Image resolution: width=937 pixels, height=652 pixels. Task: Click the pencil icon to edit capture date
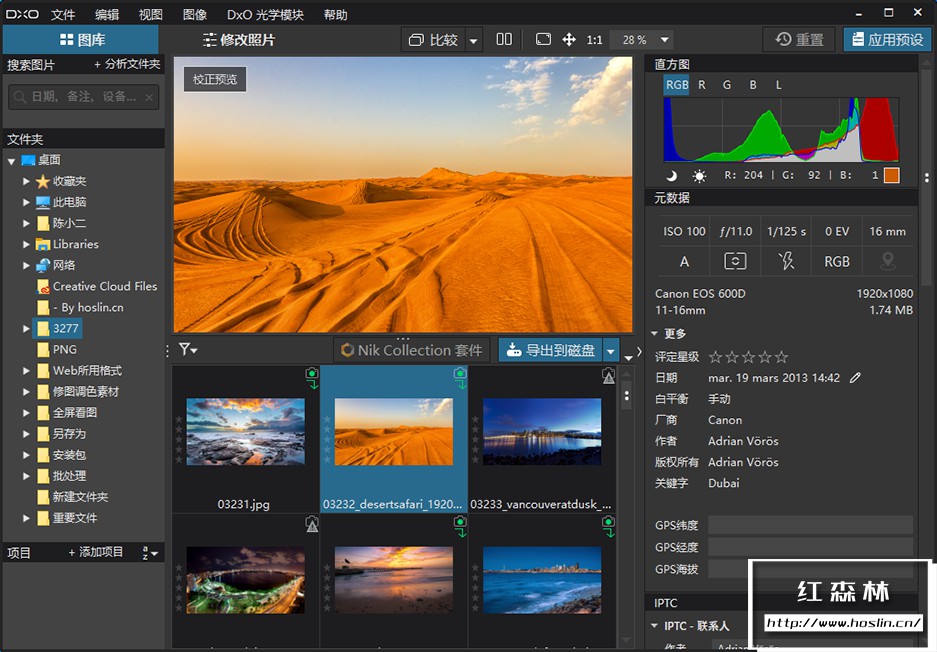click(x=855, y=378)
